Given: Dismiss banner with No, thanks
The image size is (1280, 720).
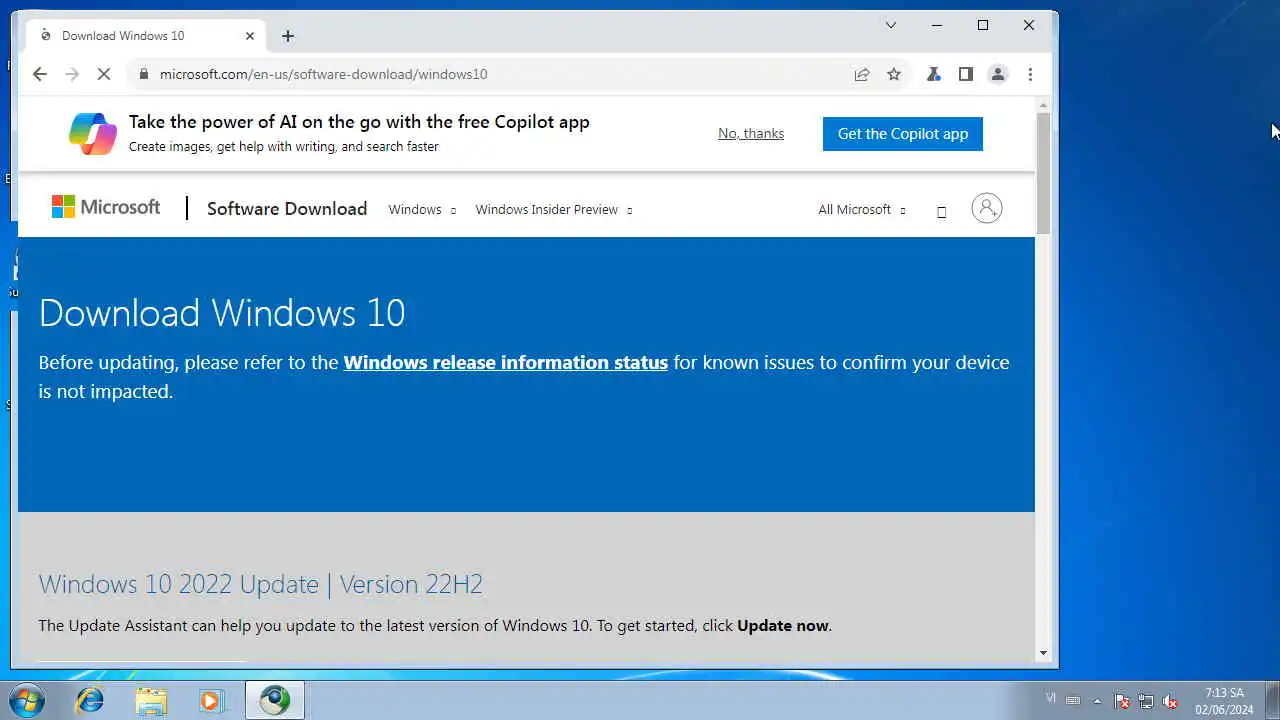Looking at the screenshot, I should tap(751, 133).
